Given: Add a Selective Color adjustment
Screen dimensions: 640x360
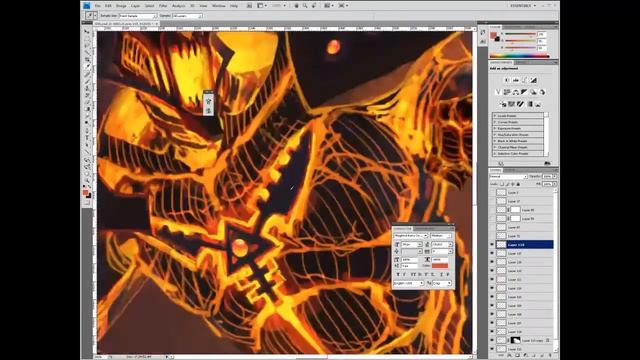Looking at the screenshot, I should pos(538,104).
